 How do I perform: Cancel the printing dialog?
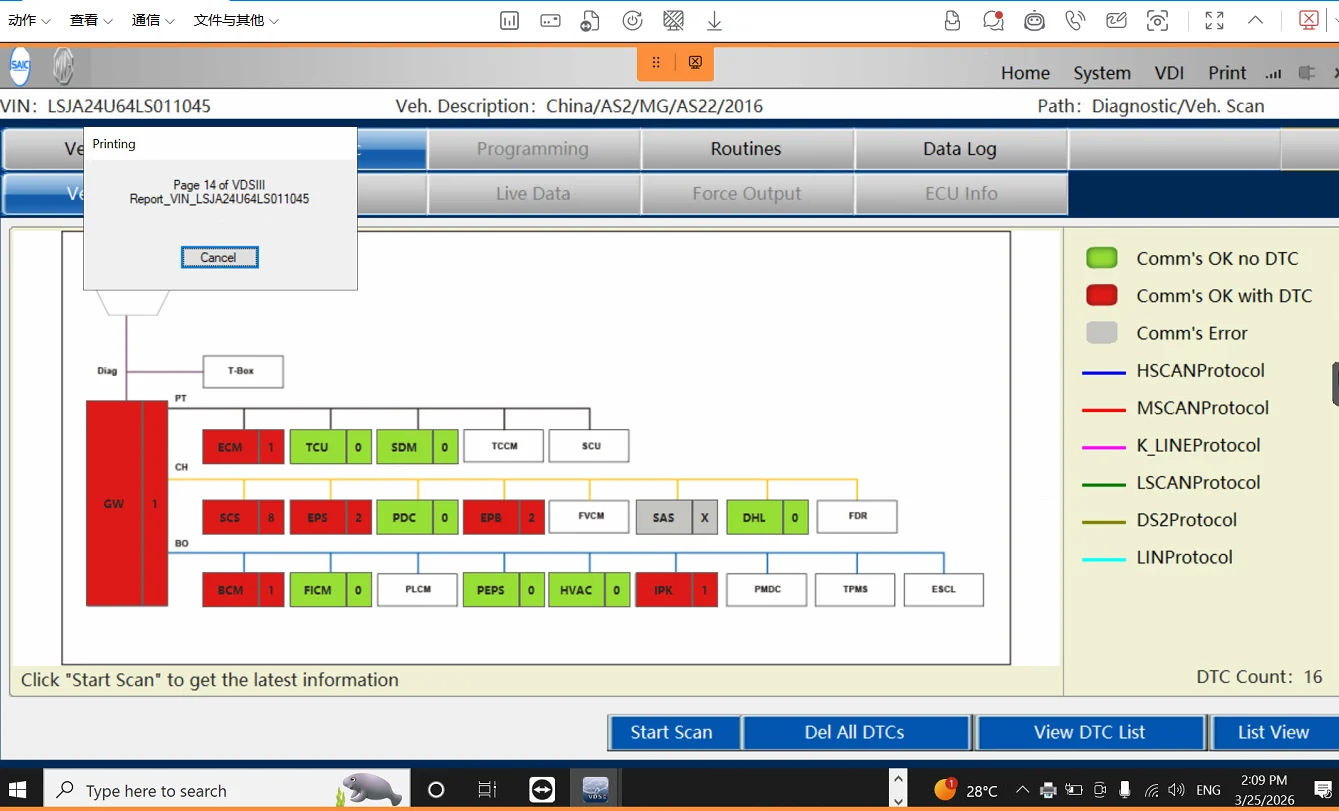[x=219, y=257]
